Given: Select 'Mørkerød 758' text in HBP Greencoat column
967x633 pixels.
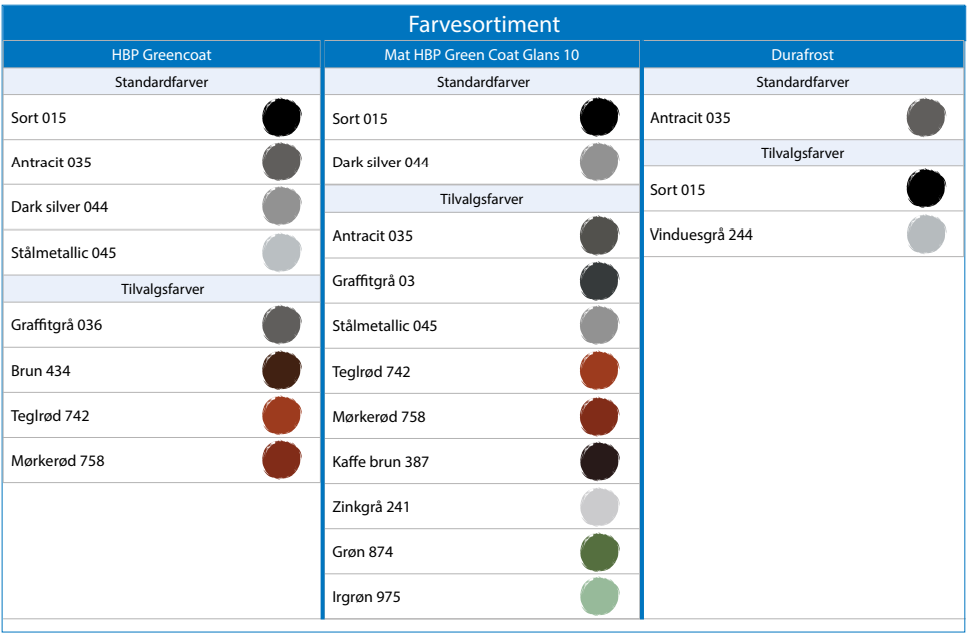Looking at the screenshot, I should (58, 461).
